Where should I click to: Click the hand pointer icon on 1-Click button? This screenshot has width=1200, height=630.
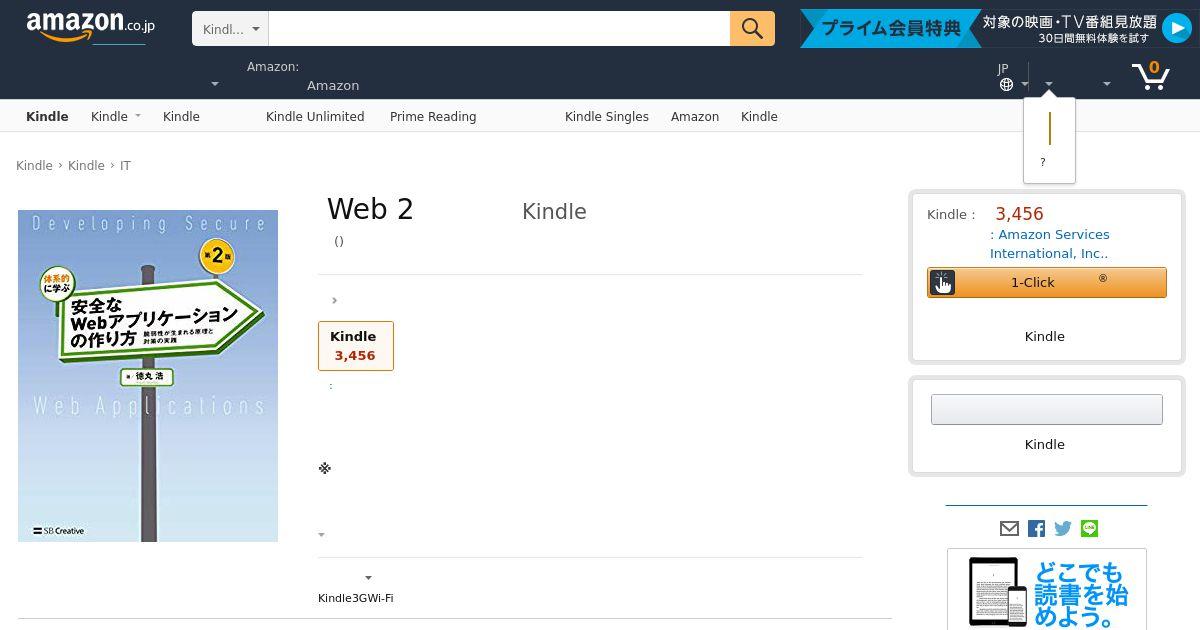coord(941,283)
